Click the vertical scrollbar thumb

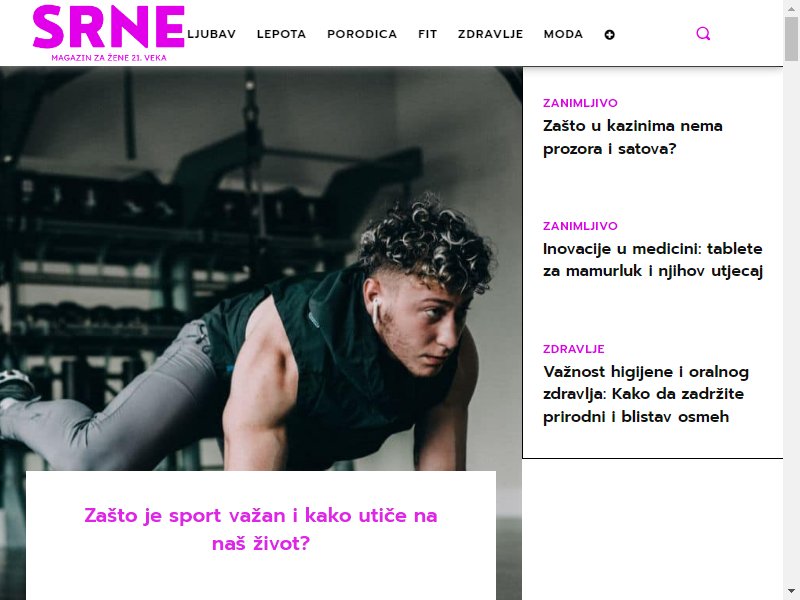[x=791, y=38]
